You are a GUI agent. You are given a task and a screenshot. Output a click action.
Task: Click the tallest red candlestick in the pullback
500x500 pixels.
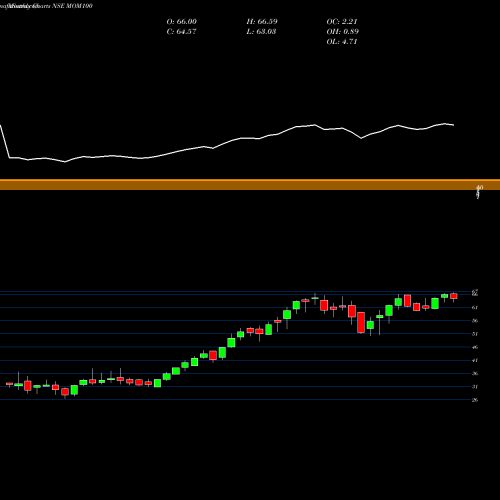pos(361,322)
